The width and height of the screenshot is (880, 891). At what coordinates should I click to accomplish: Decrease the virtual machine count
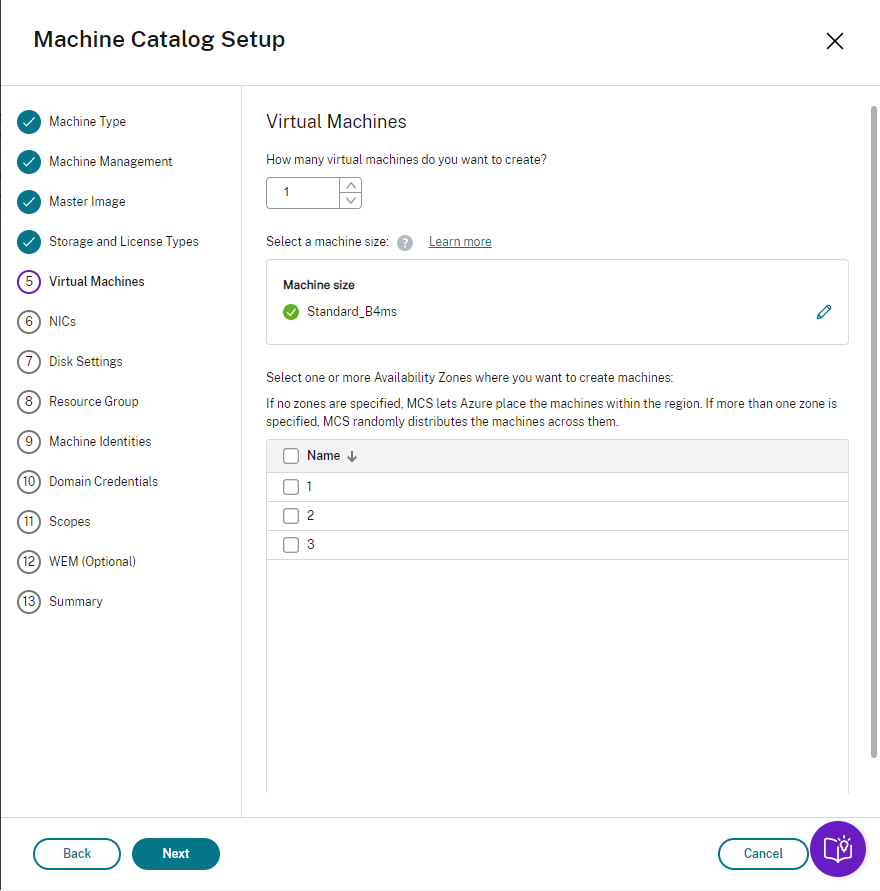point(350,200)
